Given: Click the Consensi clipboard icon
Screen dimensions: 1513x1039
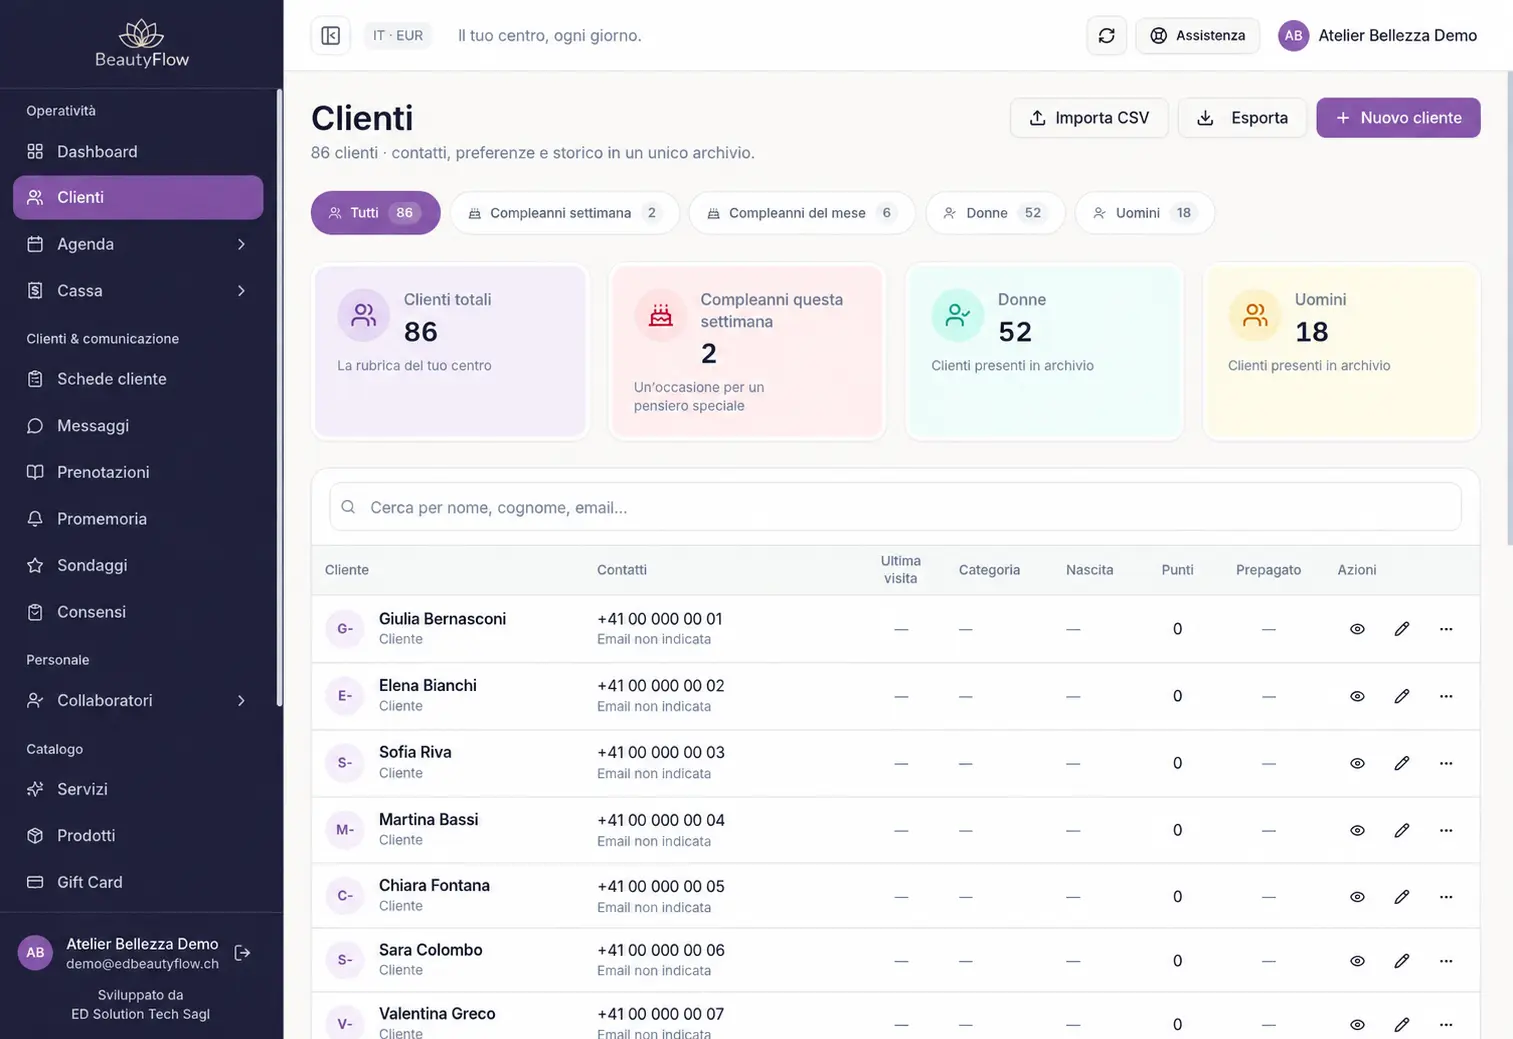Looking at the screenshot, I should 35,612.
